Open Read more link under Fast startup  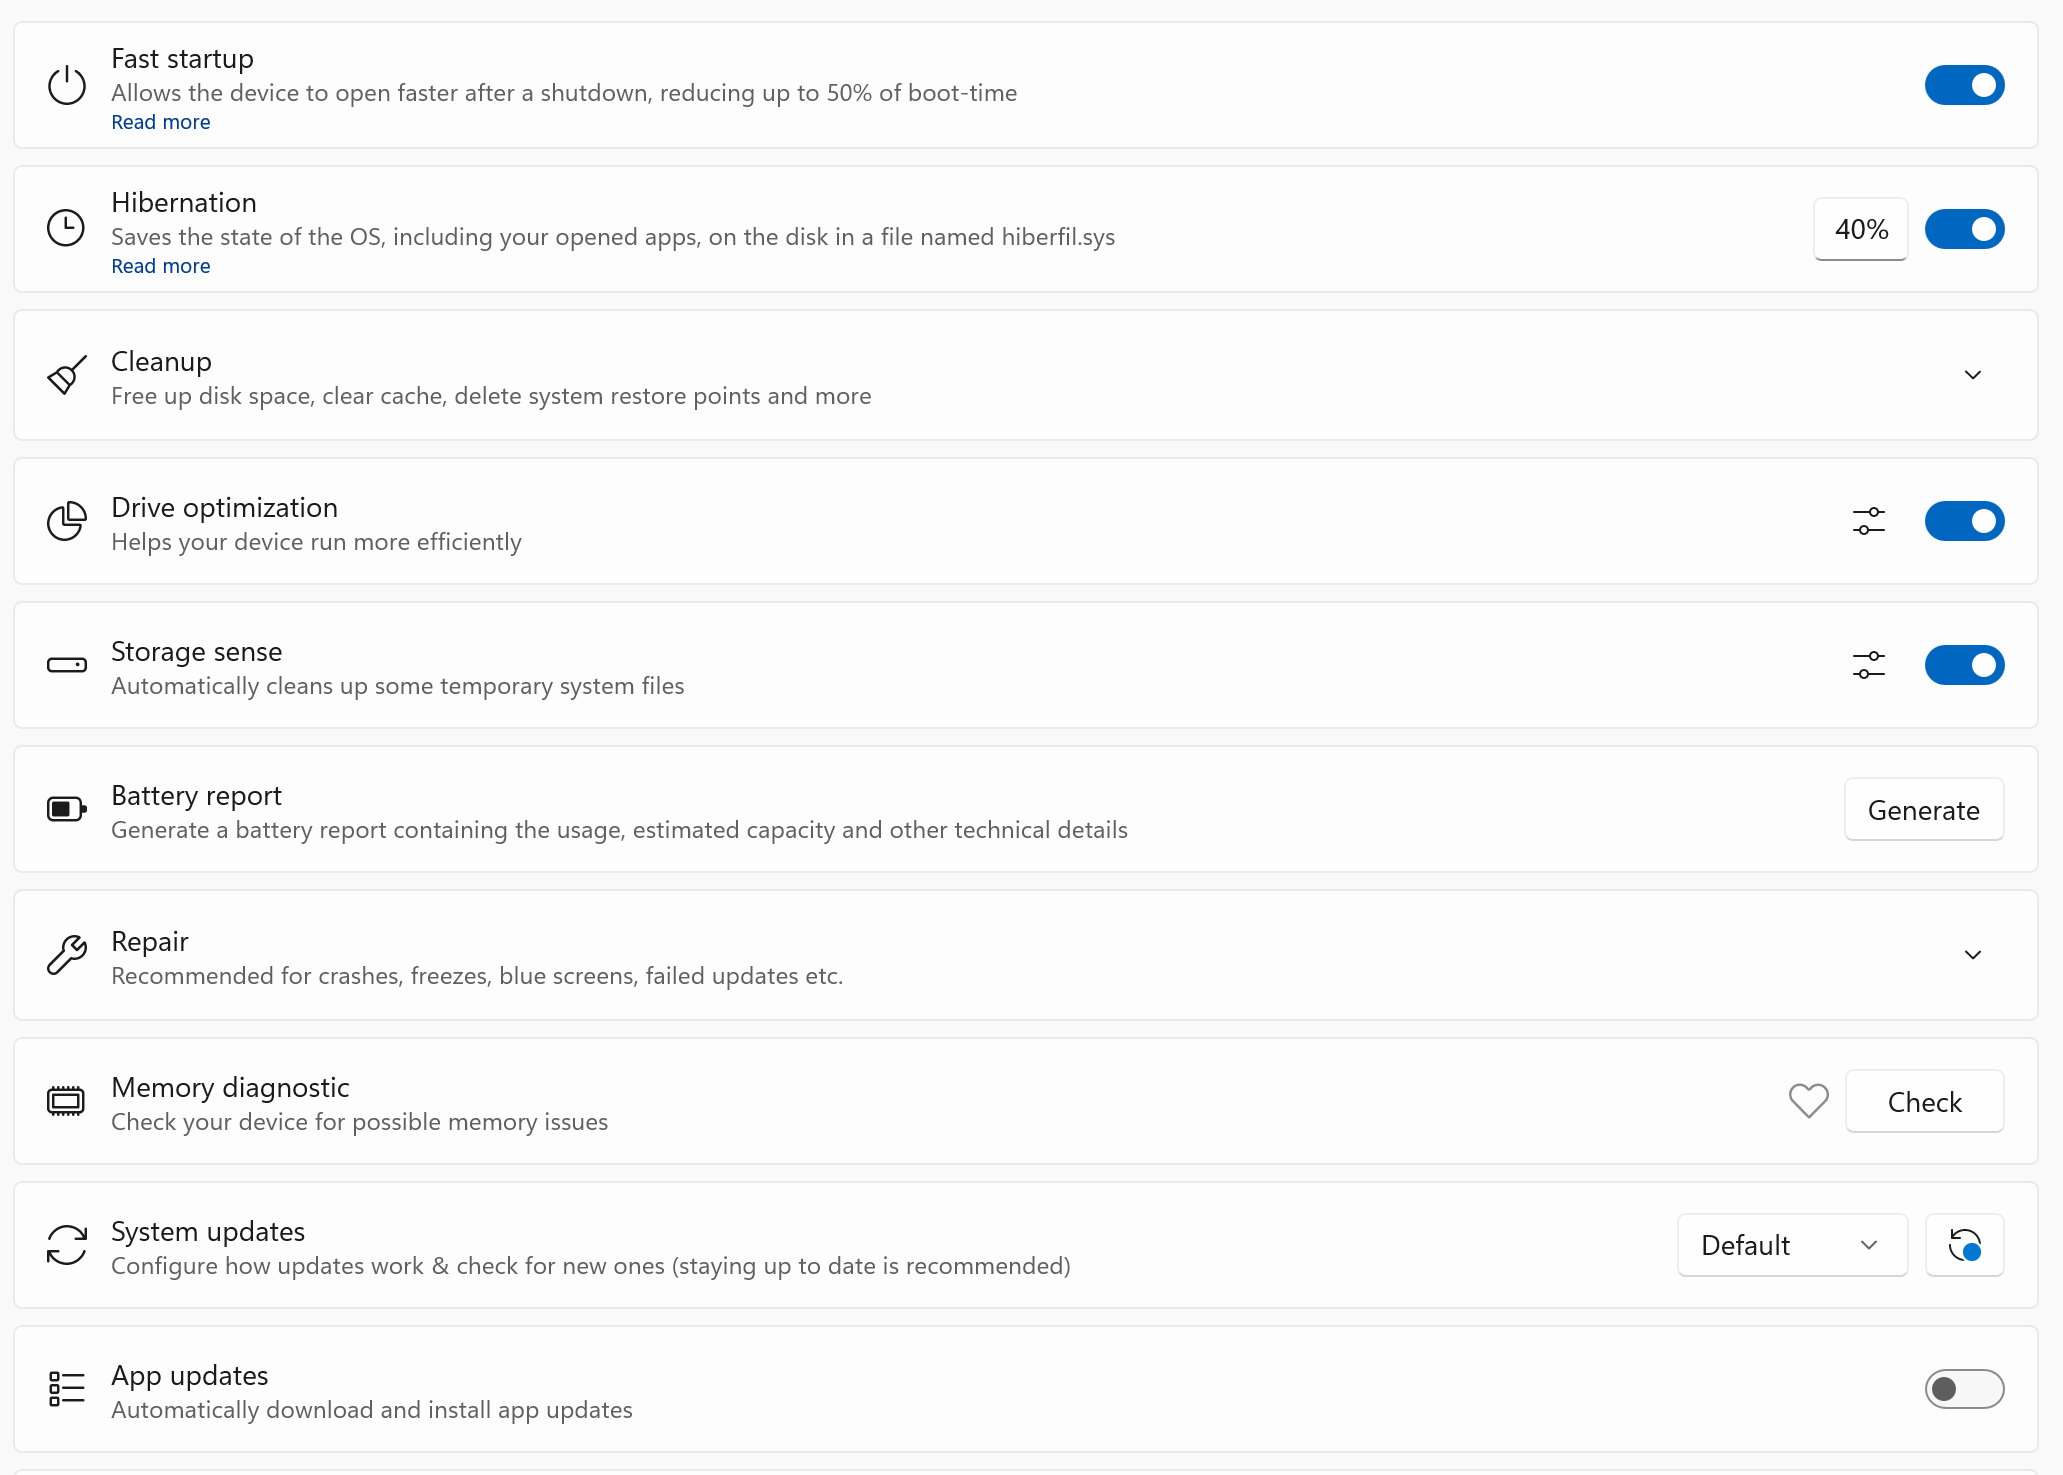(x=161, y=122)
